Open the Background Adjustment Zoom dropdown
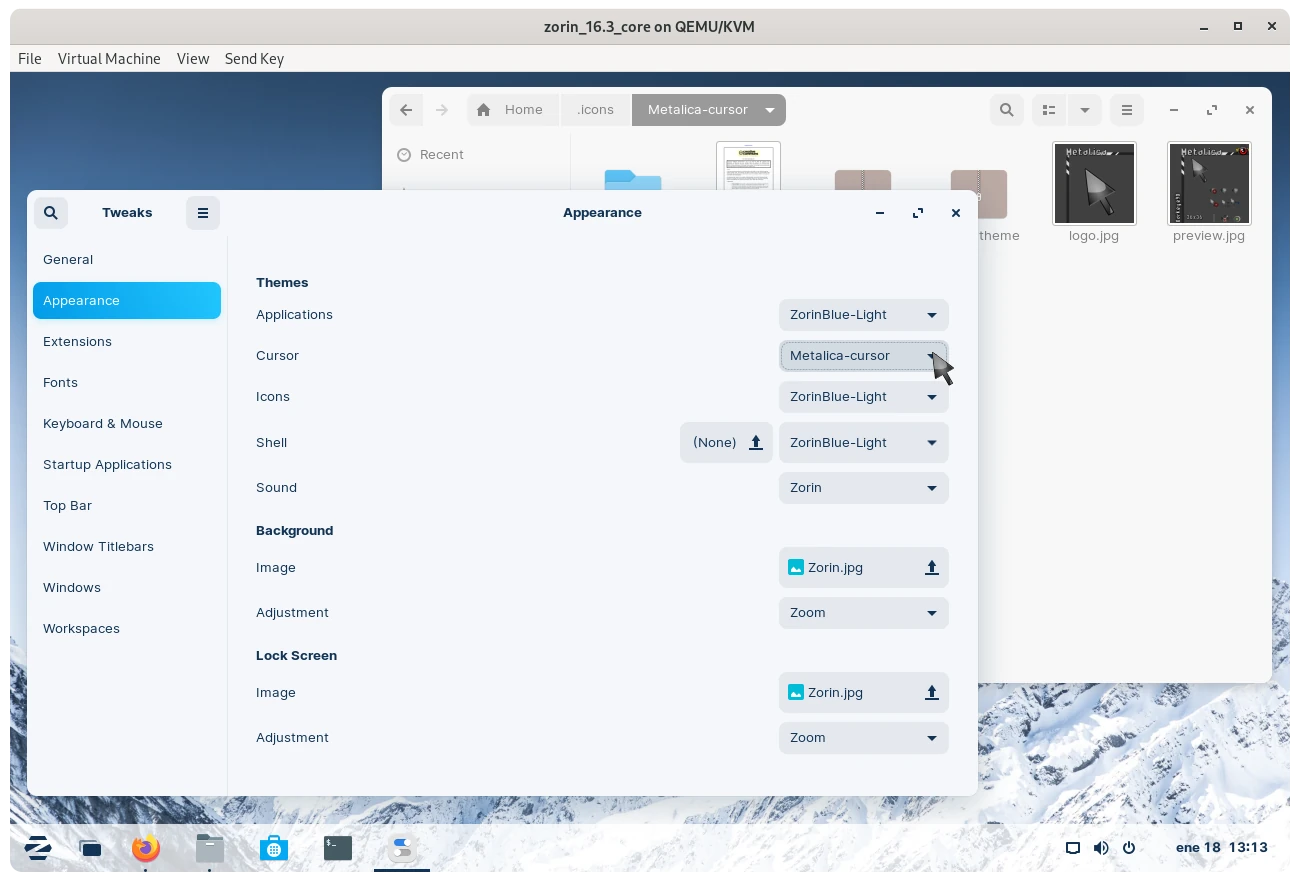This screenshot has width=1300, height=882. [x=863, y=613]
